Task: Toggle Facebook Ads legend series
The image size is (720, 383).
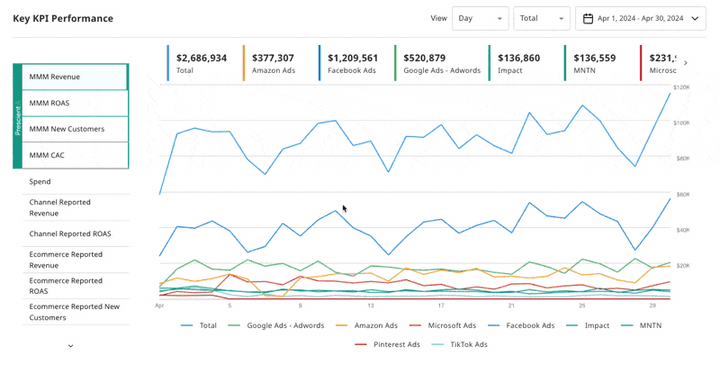Action: coord(521,326)
